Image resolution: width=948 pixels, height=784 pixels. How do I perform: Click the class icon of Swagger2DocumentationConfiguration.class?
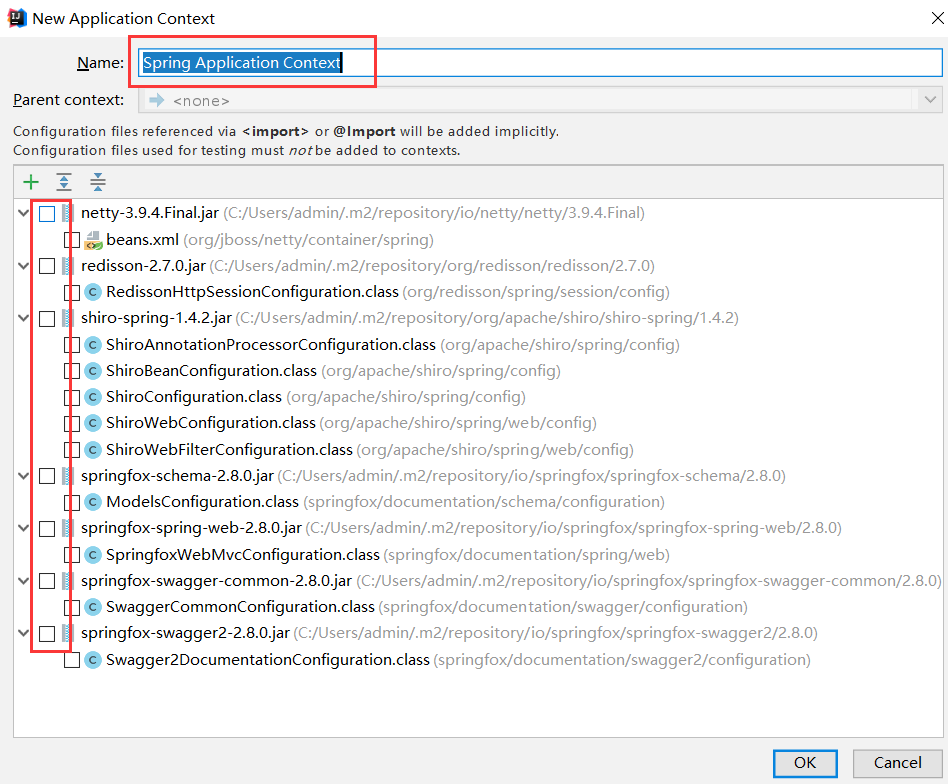click(x=93, y=660)
